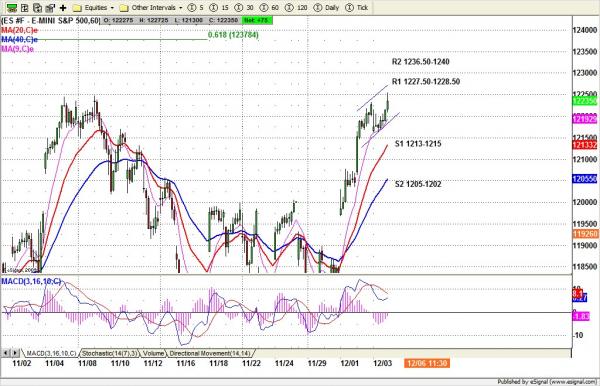Click the green Net change box in header
The height and width of the screenshot is (386, 600).
point(258,20)
